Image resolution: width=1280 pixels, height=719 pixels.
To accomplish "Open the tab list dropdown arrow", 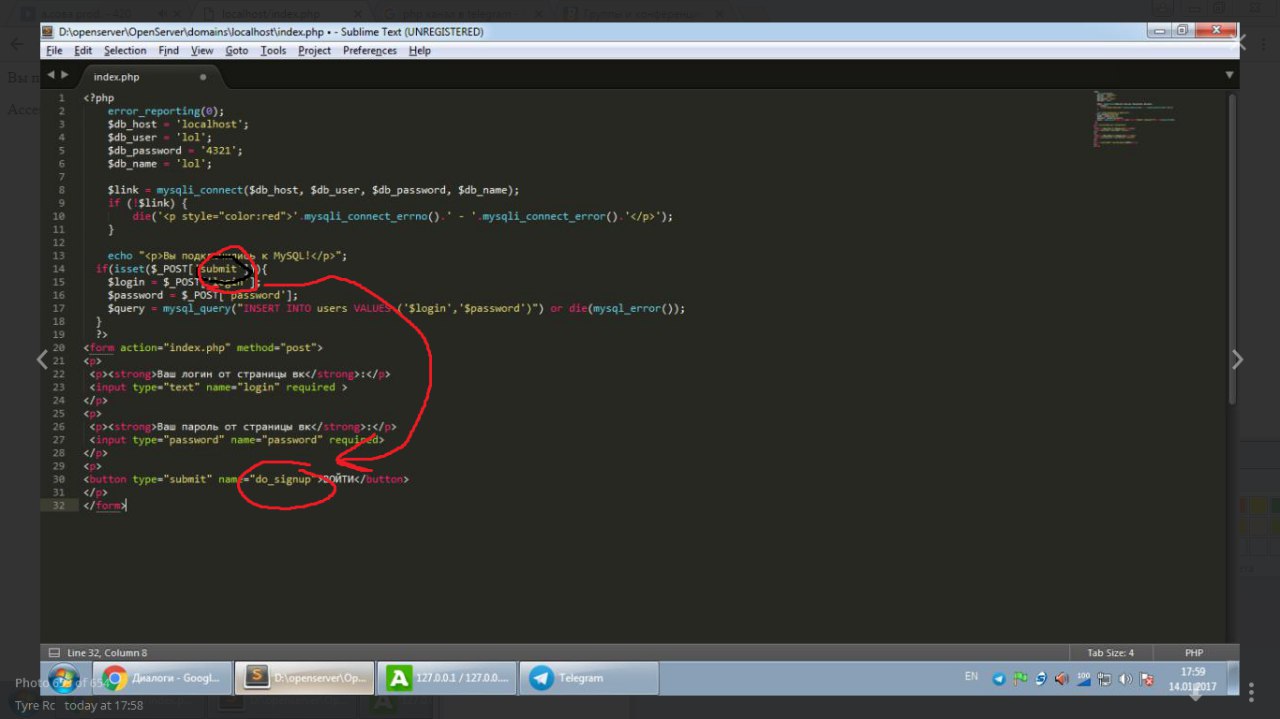I will click(x=1229, y=75).
